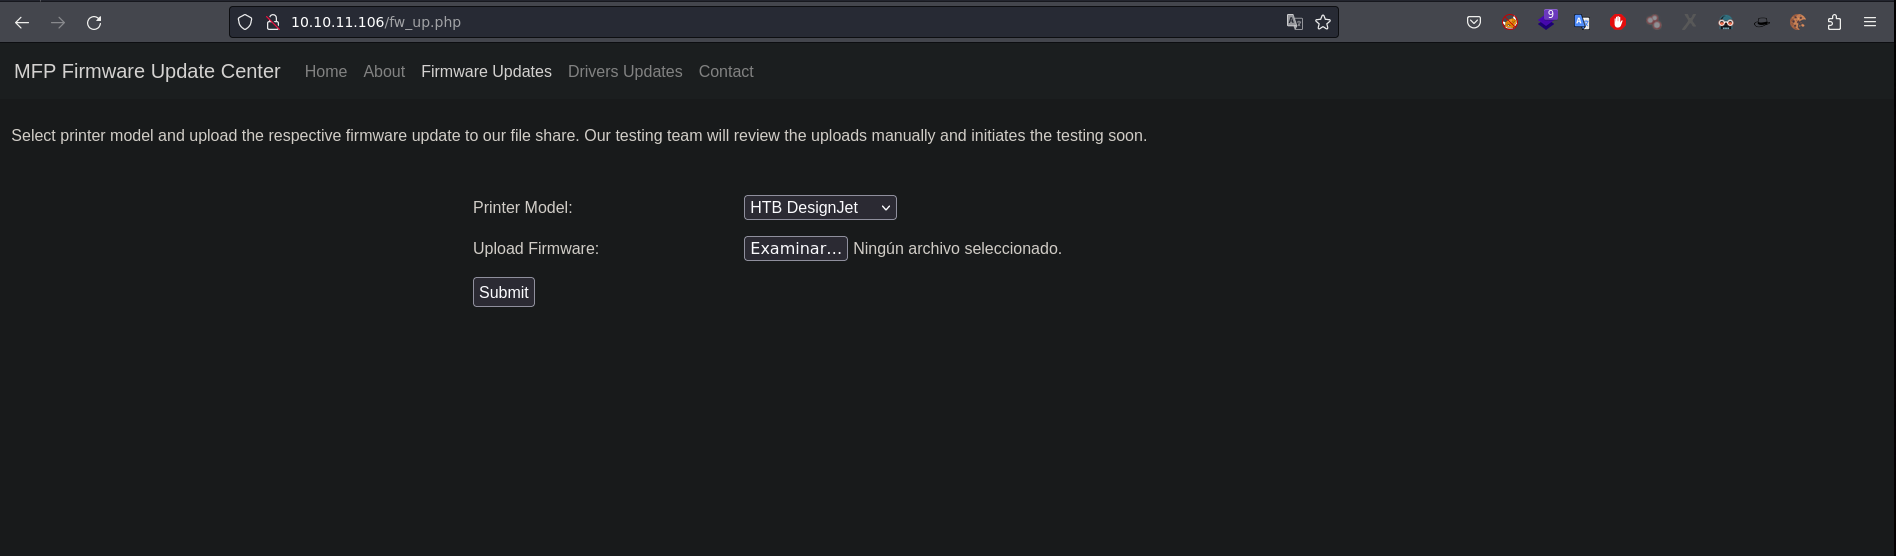Bookmark this page with the star icon
This screenshot has width=1896, height=556.
pos(1323,22)
